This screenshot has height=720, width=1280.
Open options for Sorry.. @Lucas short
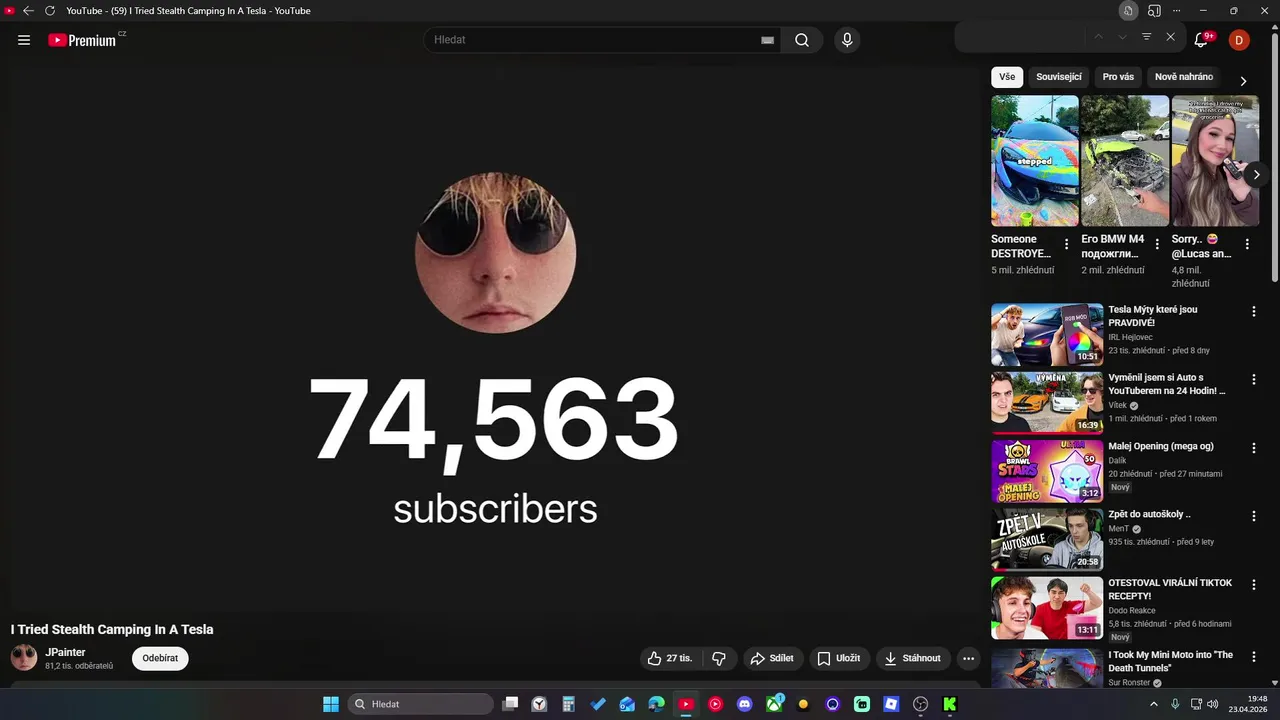[1247, 244]
